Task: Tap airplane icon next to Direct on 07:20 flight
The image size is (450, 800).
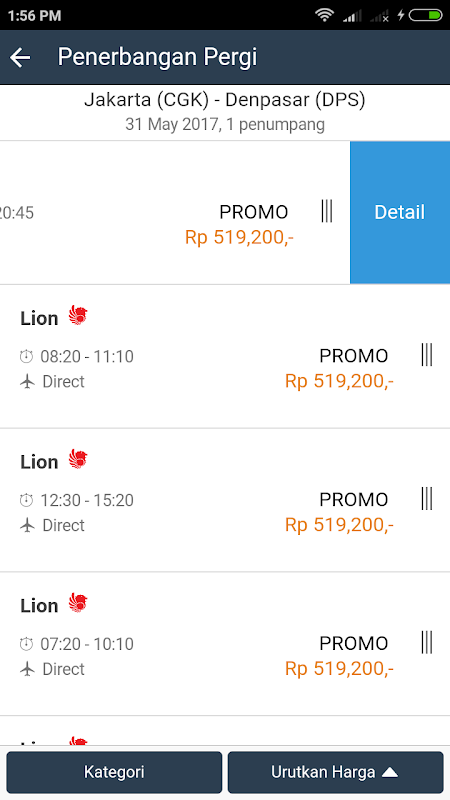Action: coord(27,669)
